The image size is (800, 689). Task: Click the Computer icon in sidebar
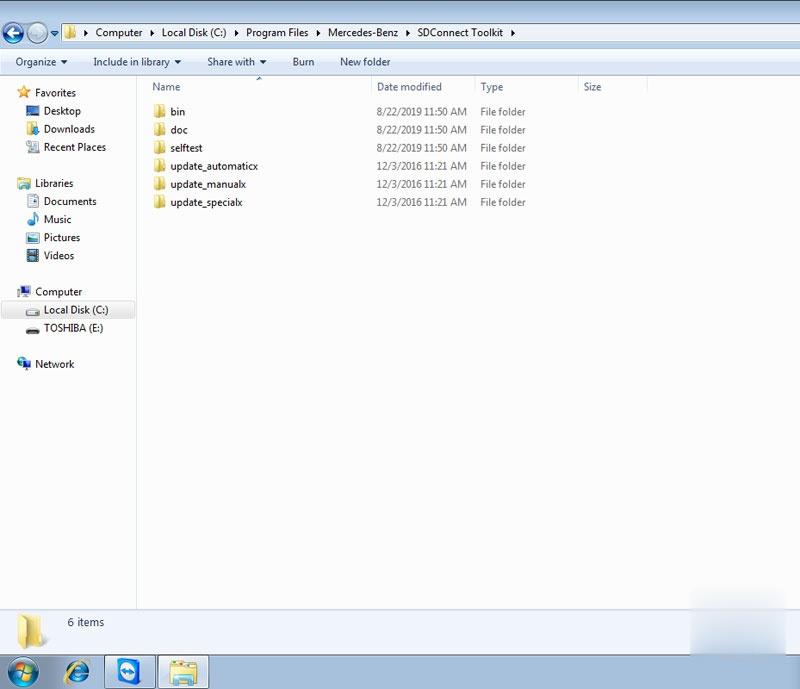point(24,291)
